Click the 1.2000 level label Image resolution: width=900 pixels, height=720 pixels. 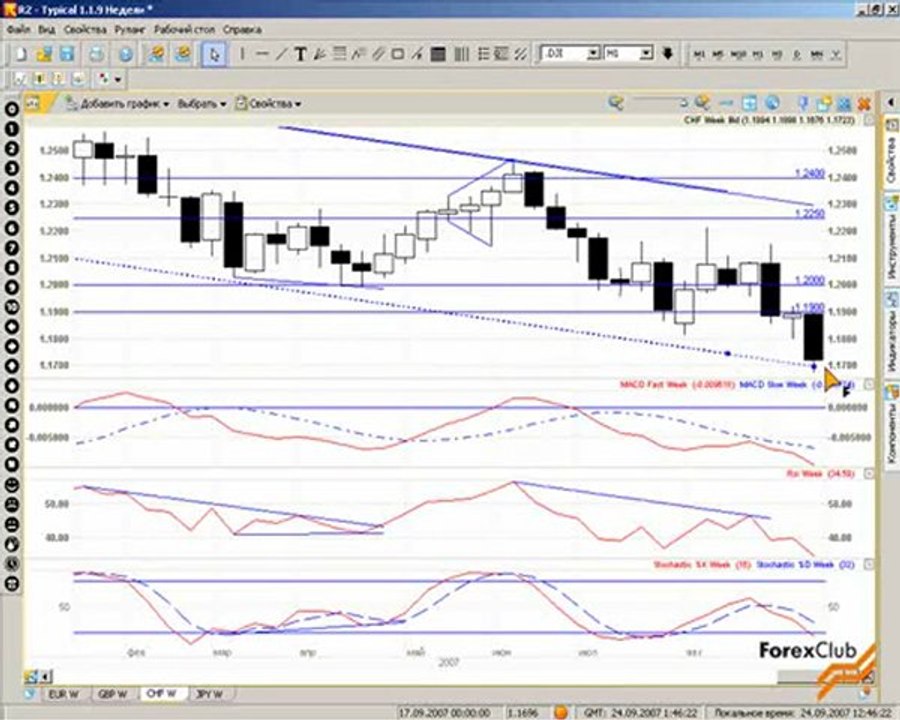coord(810,280)
